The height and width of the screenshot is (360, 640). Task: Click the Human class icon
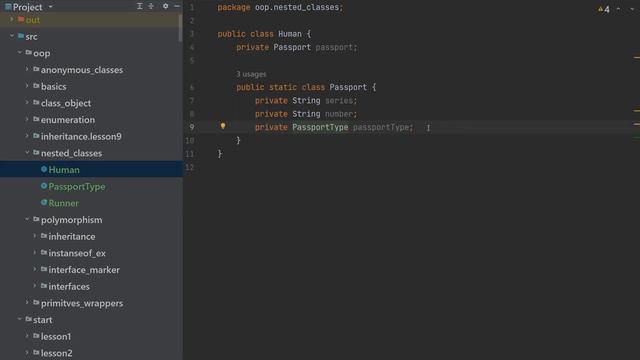click(44, 169)
